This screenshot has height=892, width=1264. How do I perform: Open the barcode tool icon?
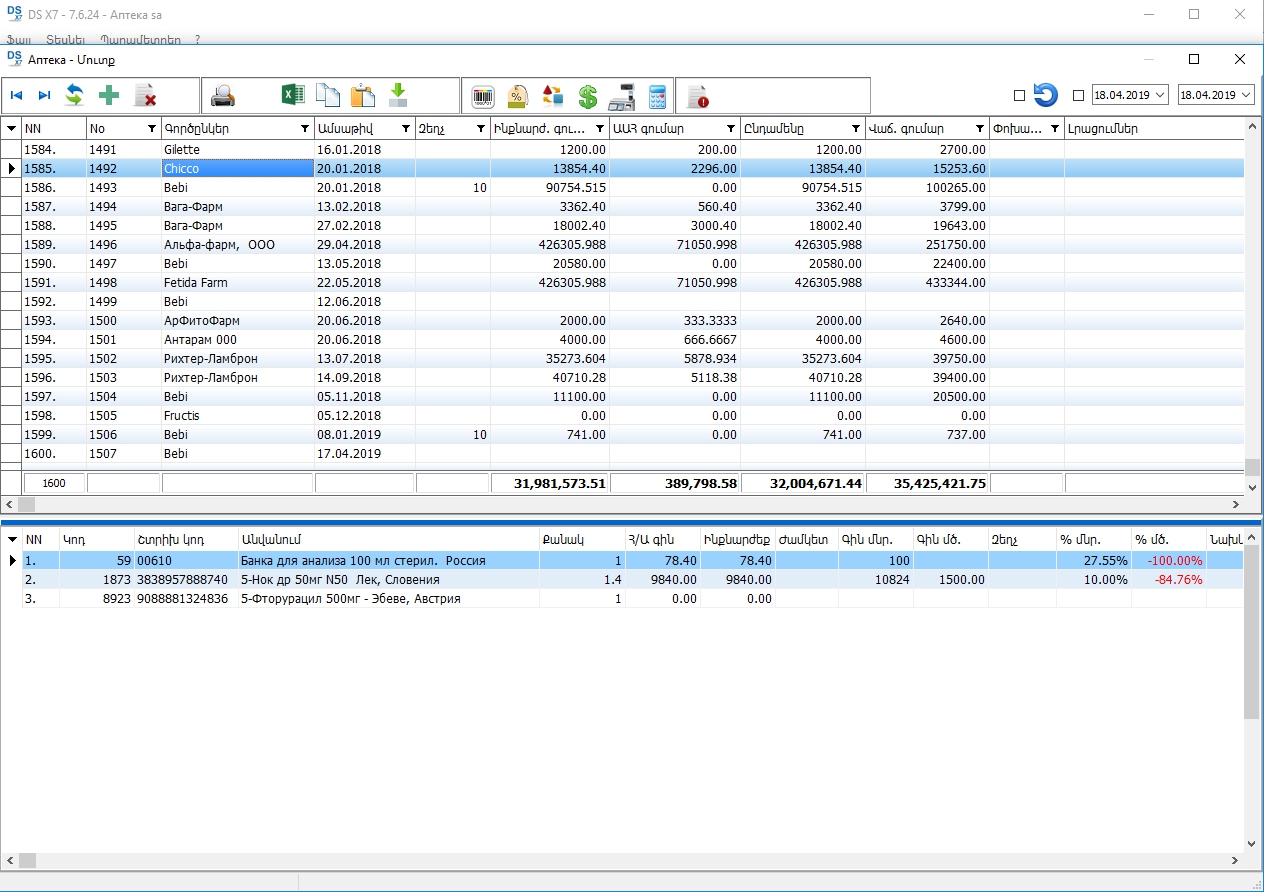point(483,96)
